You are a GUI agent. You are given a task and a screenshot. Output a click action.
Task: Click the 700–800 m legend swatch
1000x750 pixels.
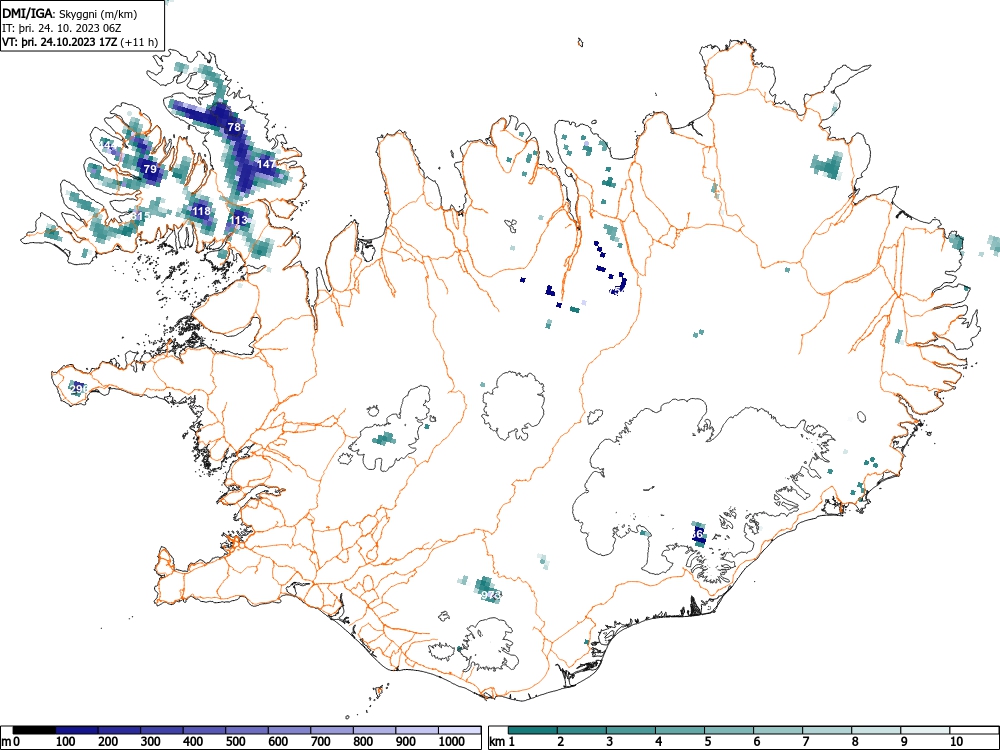[332, 730]
